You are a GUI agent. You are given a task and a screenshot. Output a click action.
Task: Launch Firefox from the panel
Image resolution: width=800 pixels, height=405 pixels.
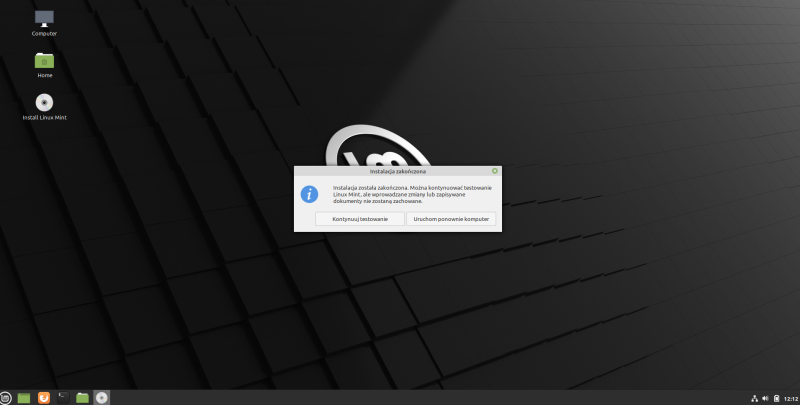[x=44, y=397]
